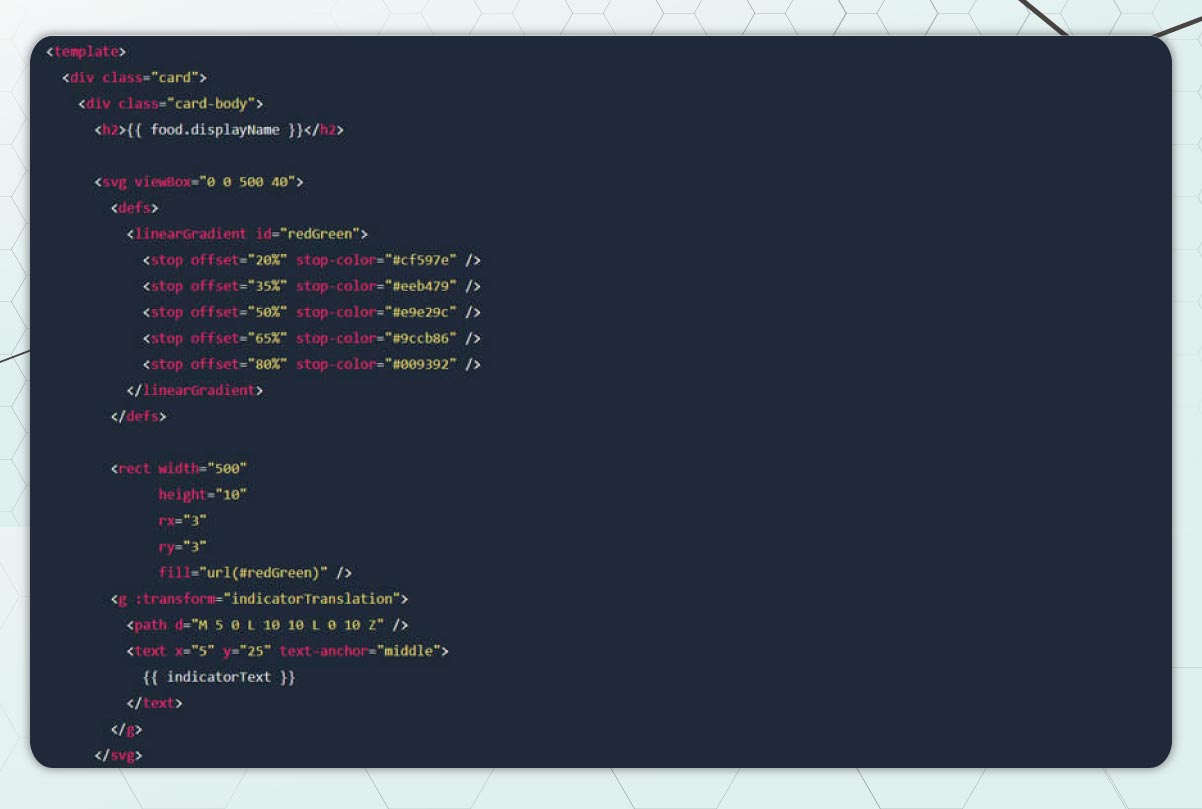Click the closing linearGradient tag
Image resolution: width=1202 pixels, height=809 pixels.
(x=195, y=390)
